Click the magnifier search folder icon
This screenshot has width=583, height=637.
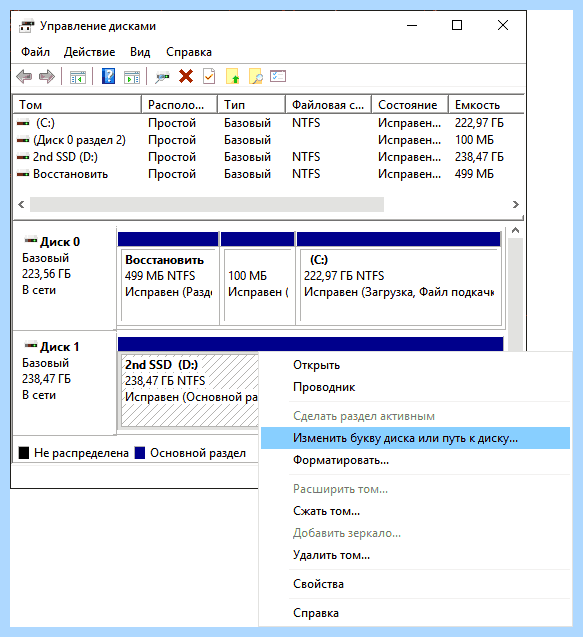tap(256, 76)
